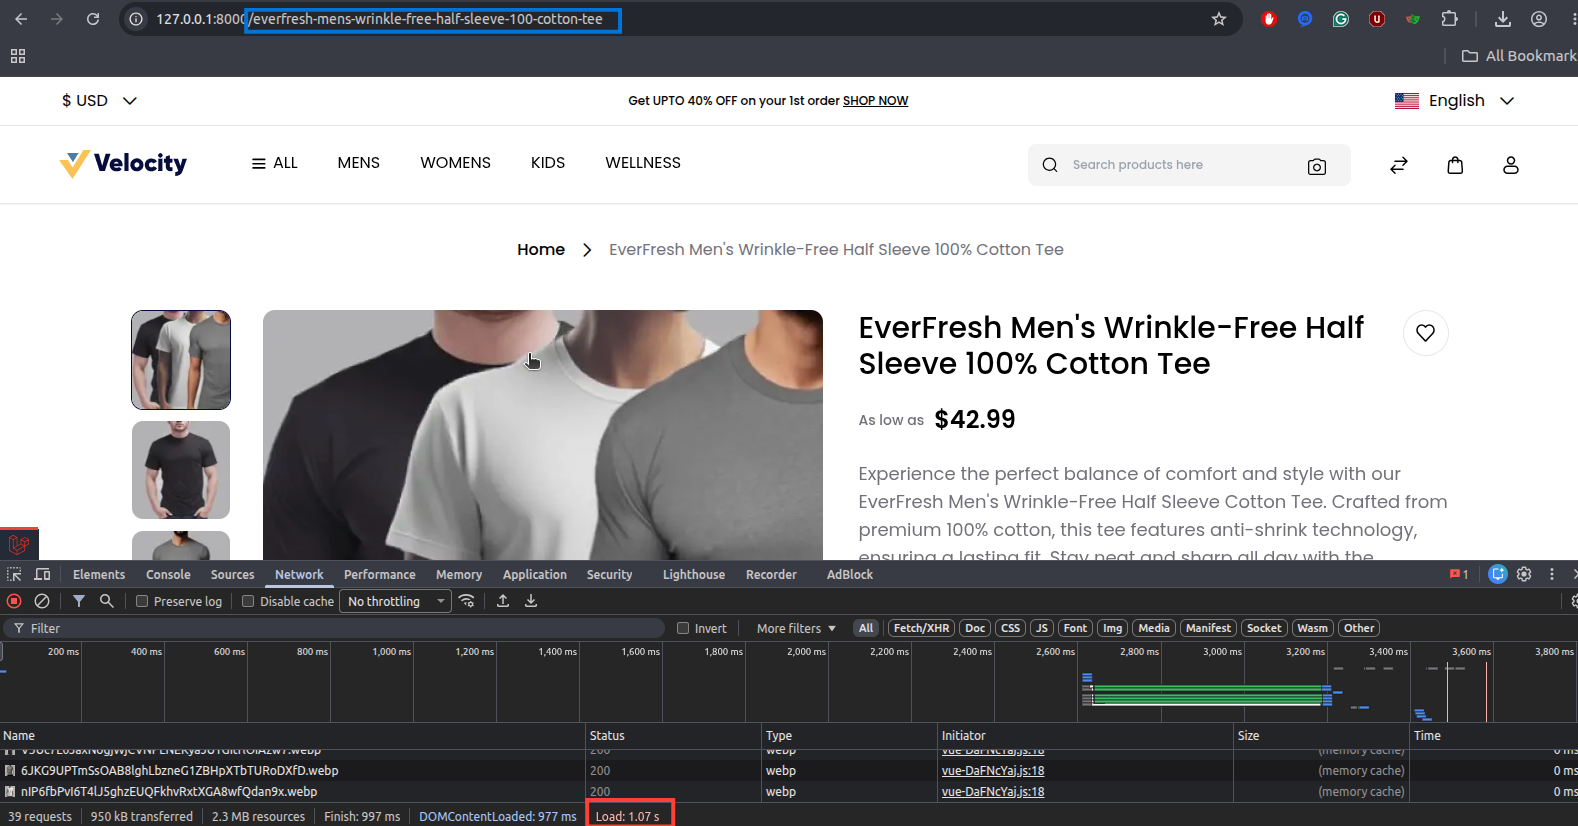Open the Chrome profile icon
This screenshot has width=1578, height=826.
click(x=1539, y=19)
